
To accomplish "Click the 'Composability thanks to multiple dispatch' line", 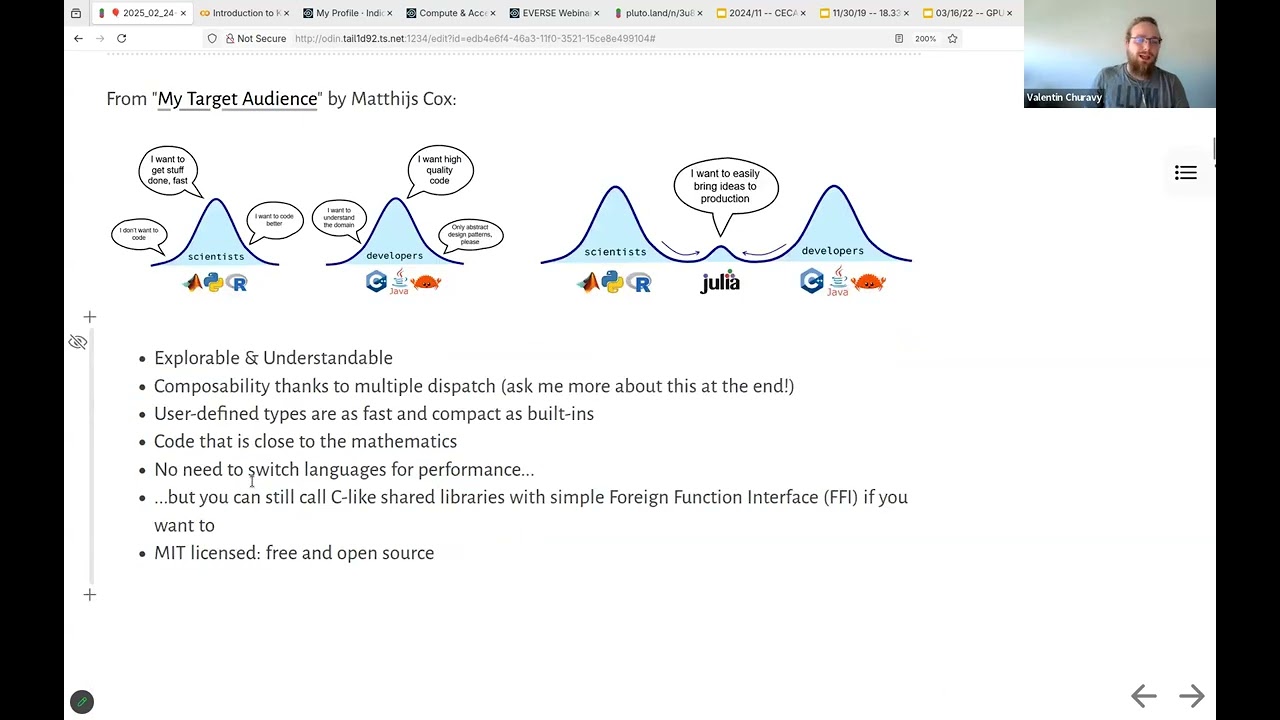I will pyautogui.click(x=474, y=386).
